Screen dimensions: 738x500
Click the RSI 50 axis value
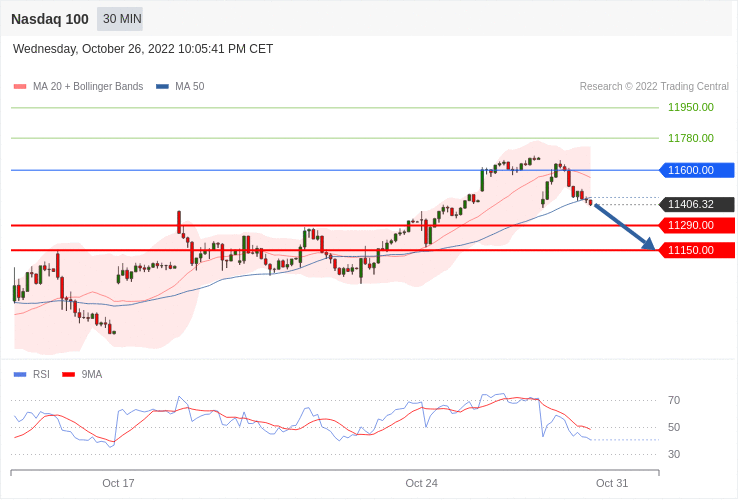coord(674,427)
